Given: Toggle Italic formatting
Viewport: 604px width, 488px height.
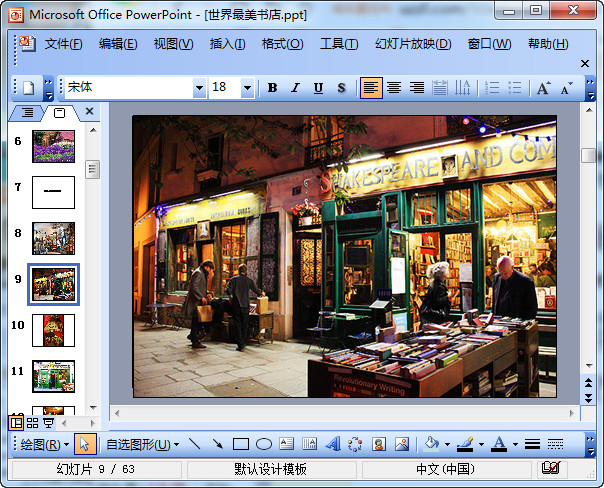Looking at the screenshot, I should tap(295, 88).
